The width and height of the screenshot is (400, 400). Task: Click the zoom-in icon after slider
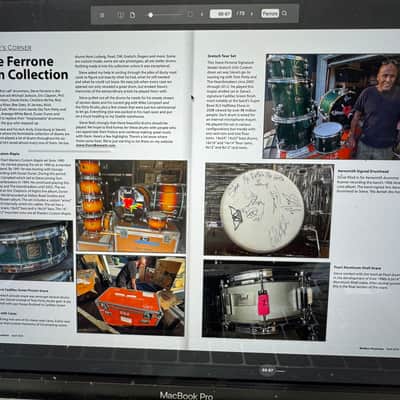(x=190, y=14)
